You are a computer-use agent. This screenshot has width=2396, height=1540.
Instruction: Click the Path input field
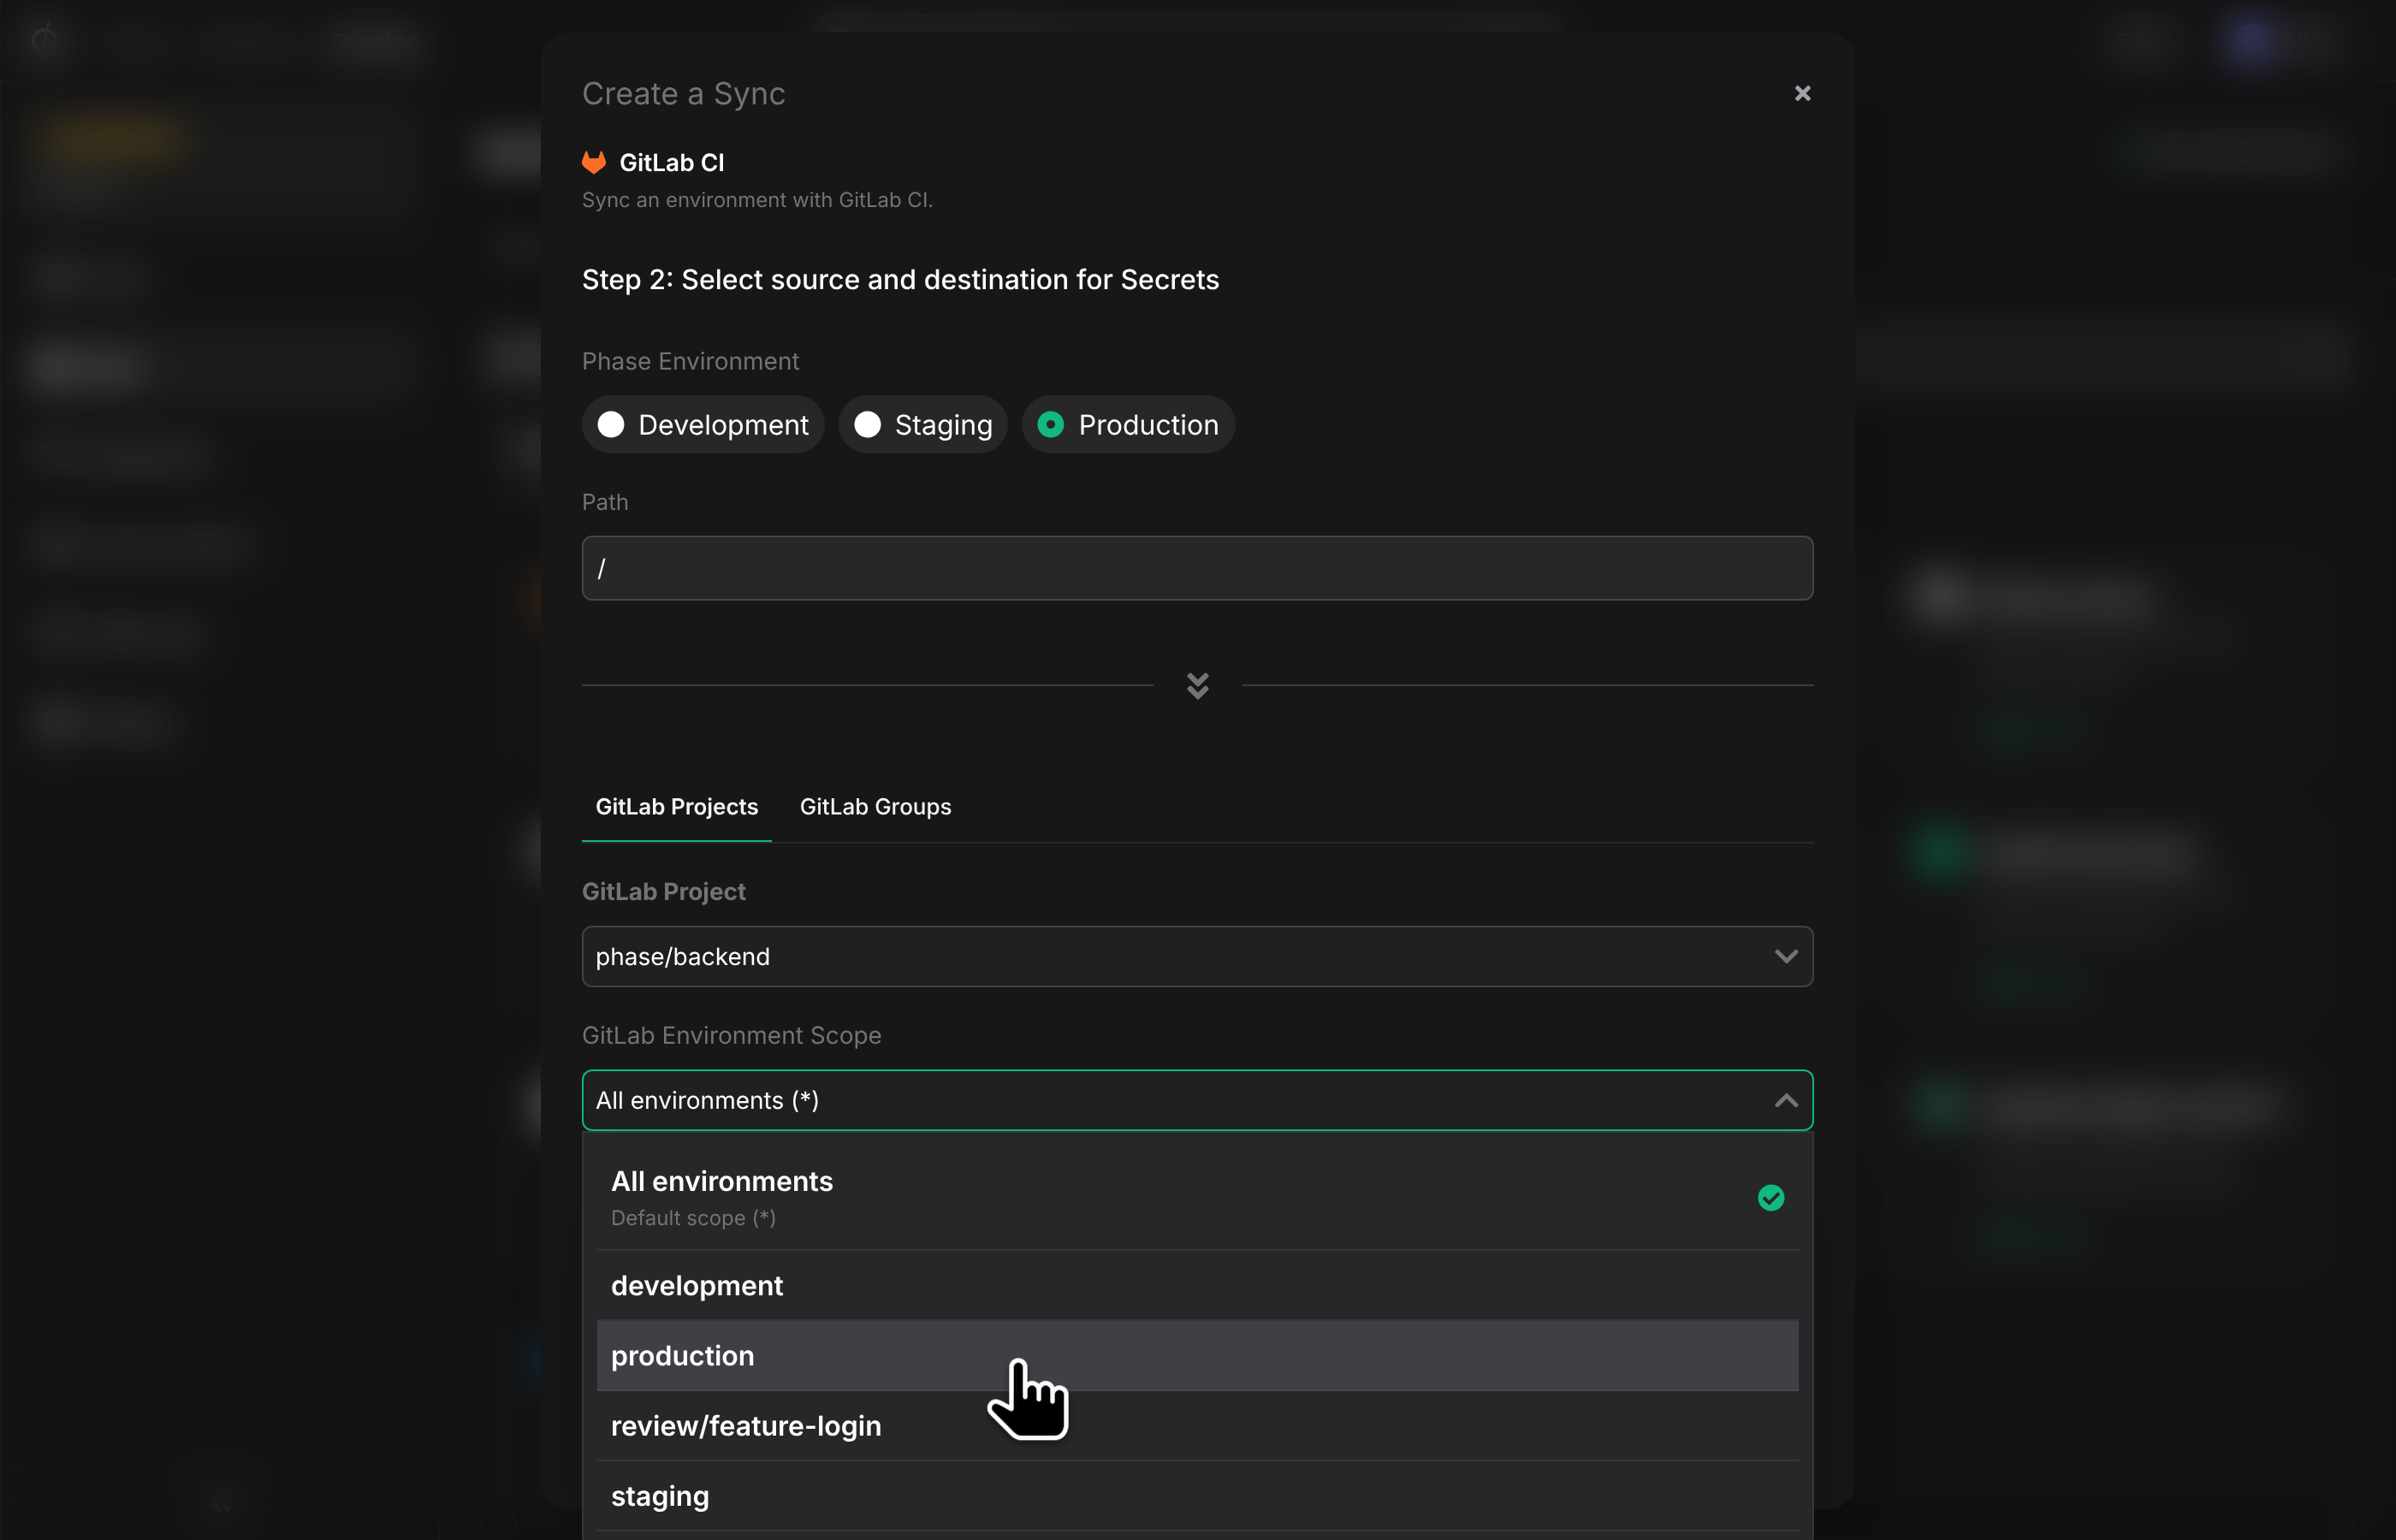coord(1197,568)
